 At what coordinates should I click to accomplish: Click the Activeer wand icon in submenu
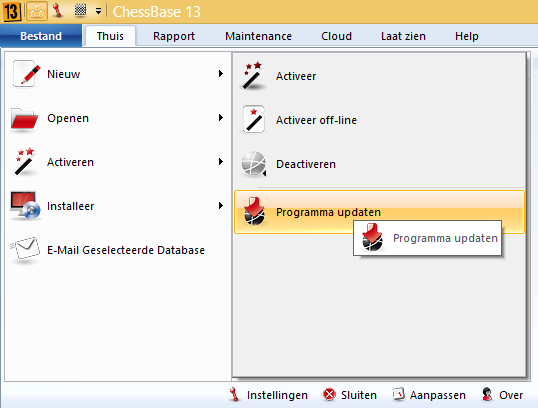(x=253, y=75)
